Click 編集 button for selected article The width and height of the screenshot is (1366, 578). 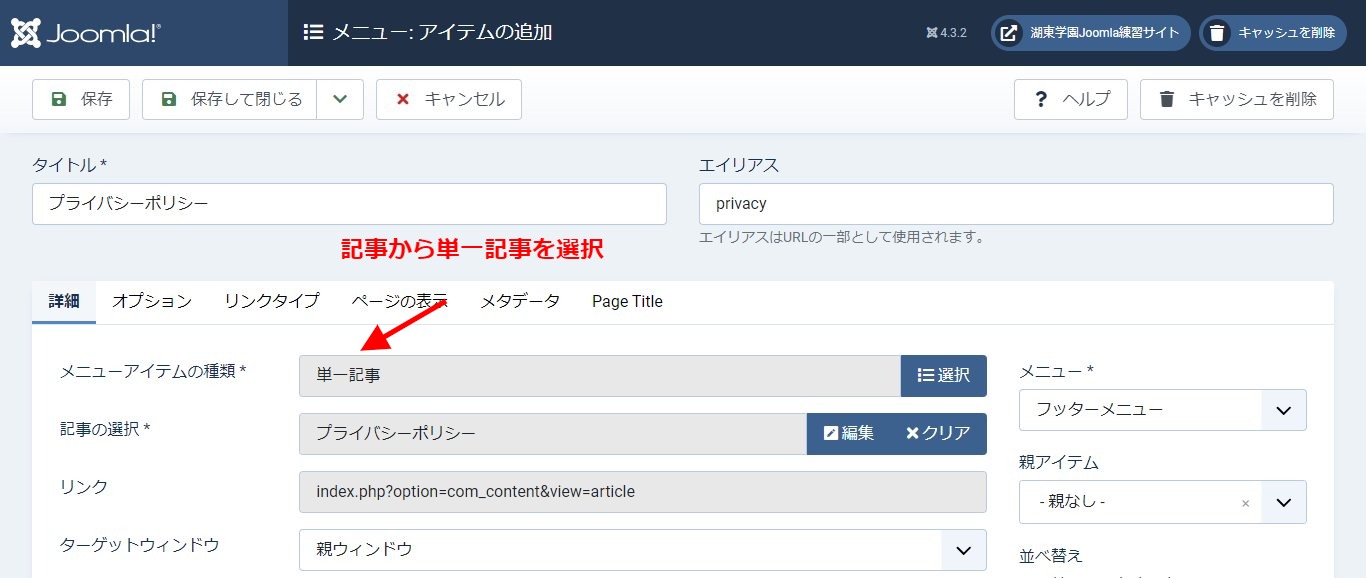click(x=848, y=433)
